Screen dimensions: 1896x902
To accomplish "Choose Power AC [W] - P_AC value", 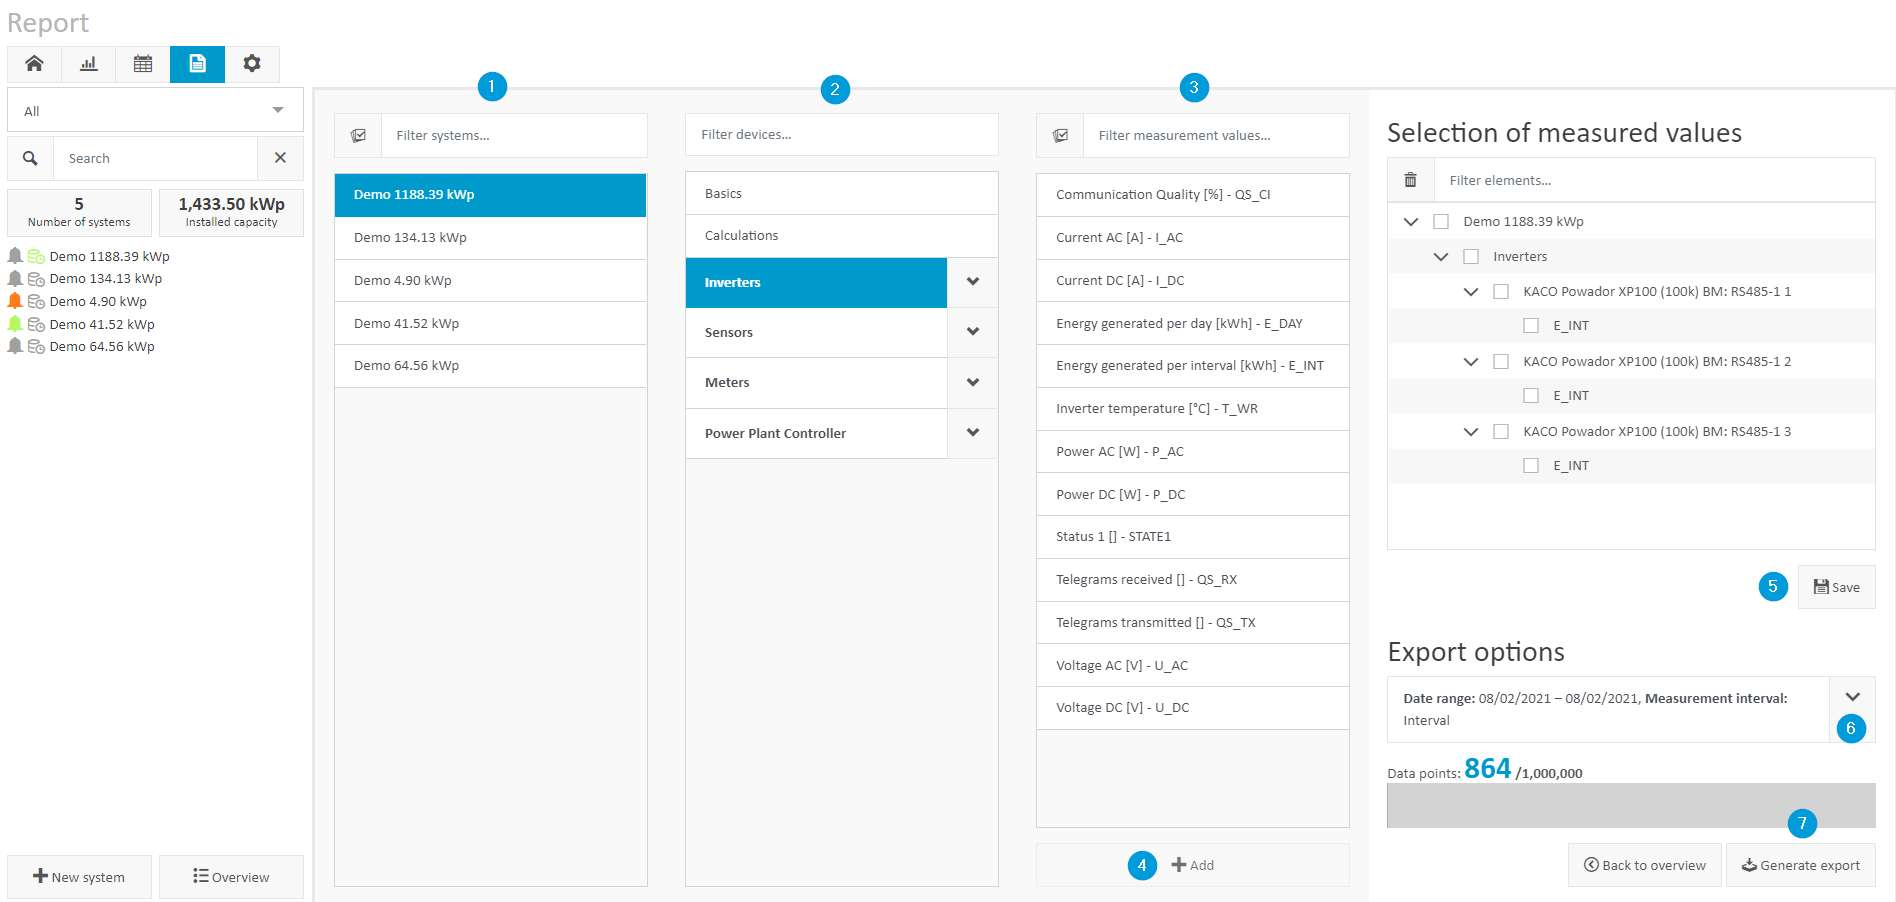I will (1192, 451).
